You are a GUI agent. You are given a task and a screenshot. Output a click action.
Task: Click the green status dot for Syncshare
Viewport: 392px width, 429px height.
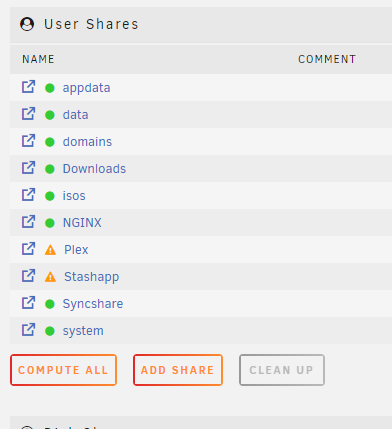[x=50, y=304]
